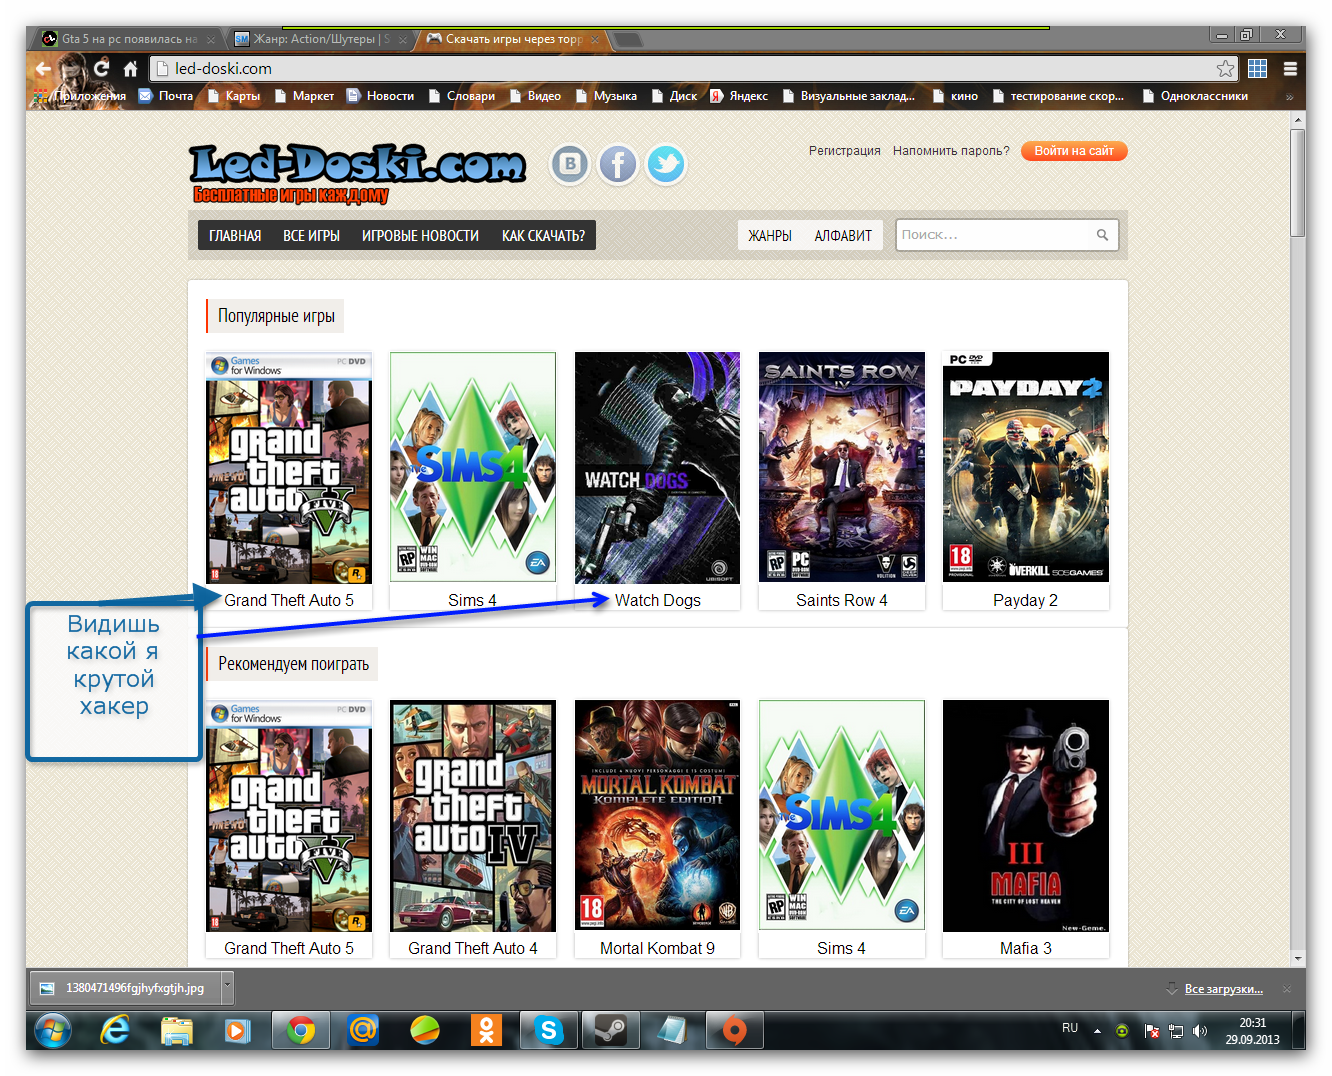Show the bookmarks bar overflow chevron
The image size is (1332, 1076).
click(x=1289, y=97)
